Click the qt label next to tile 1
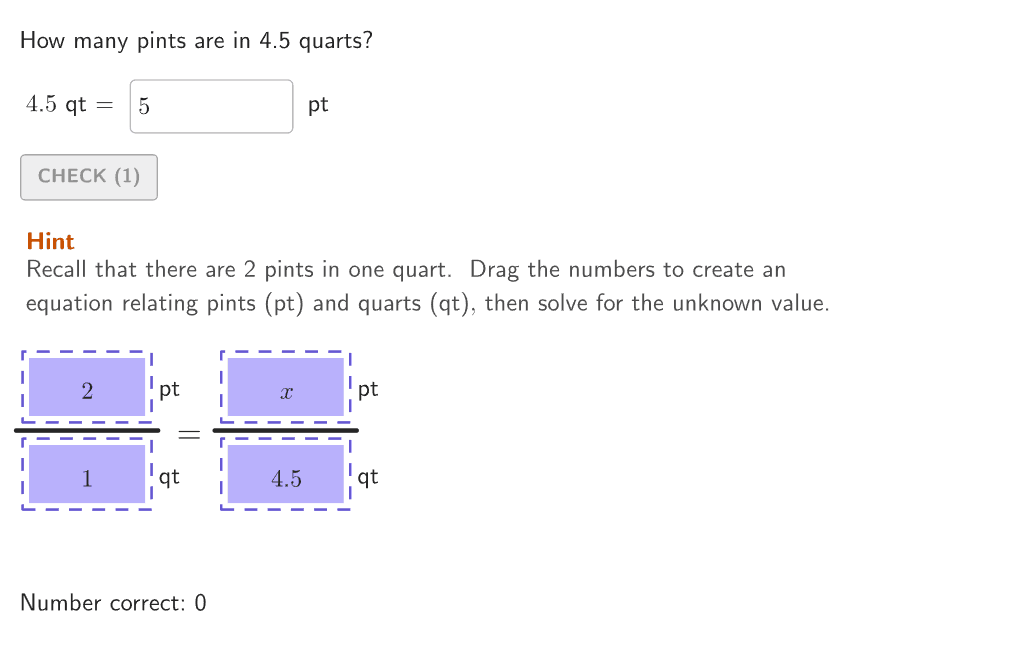 point(169,477)
